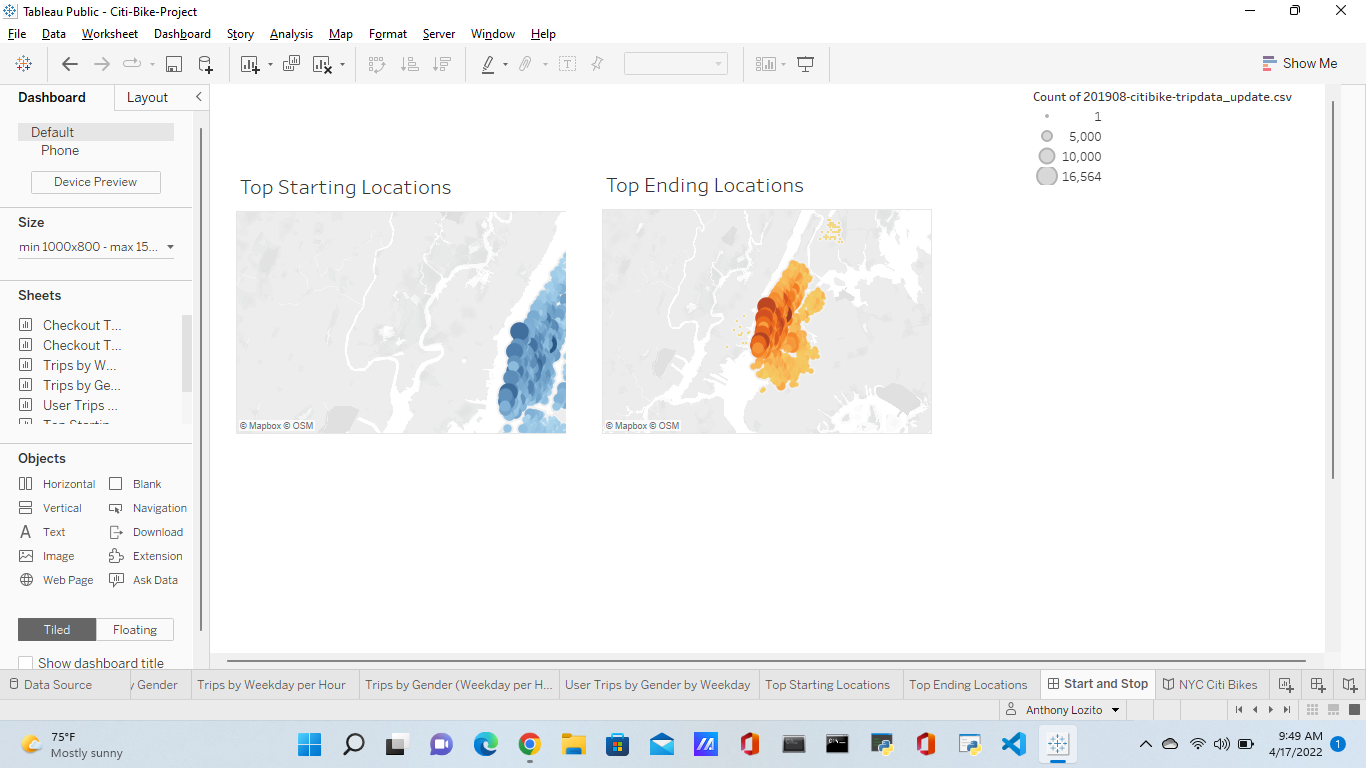Screen dimensions: 1366x768
Task: Activate the Highlight pen tool
Action: point(489,63)
